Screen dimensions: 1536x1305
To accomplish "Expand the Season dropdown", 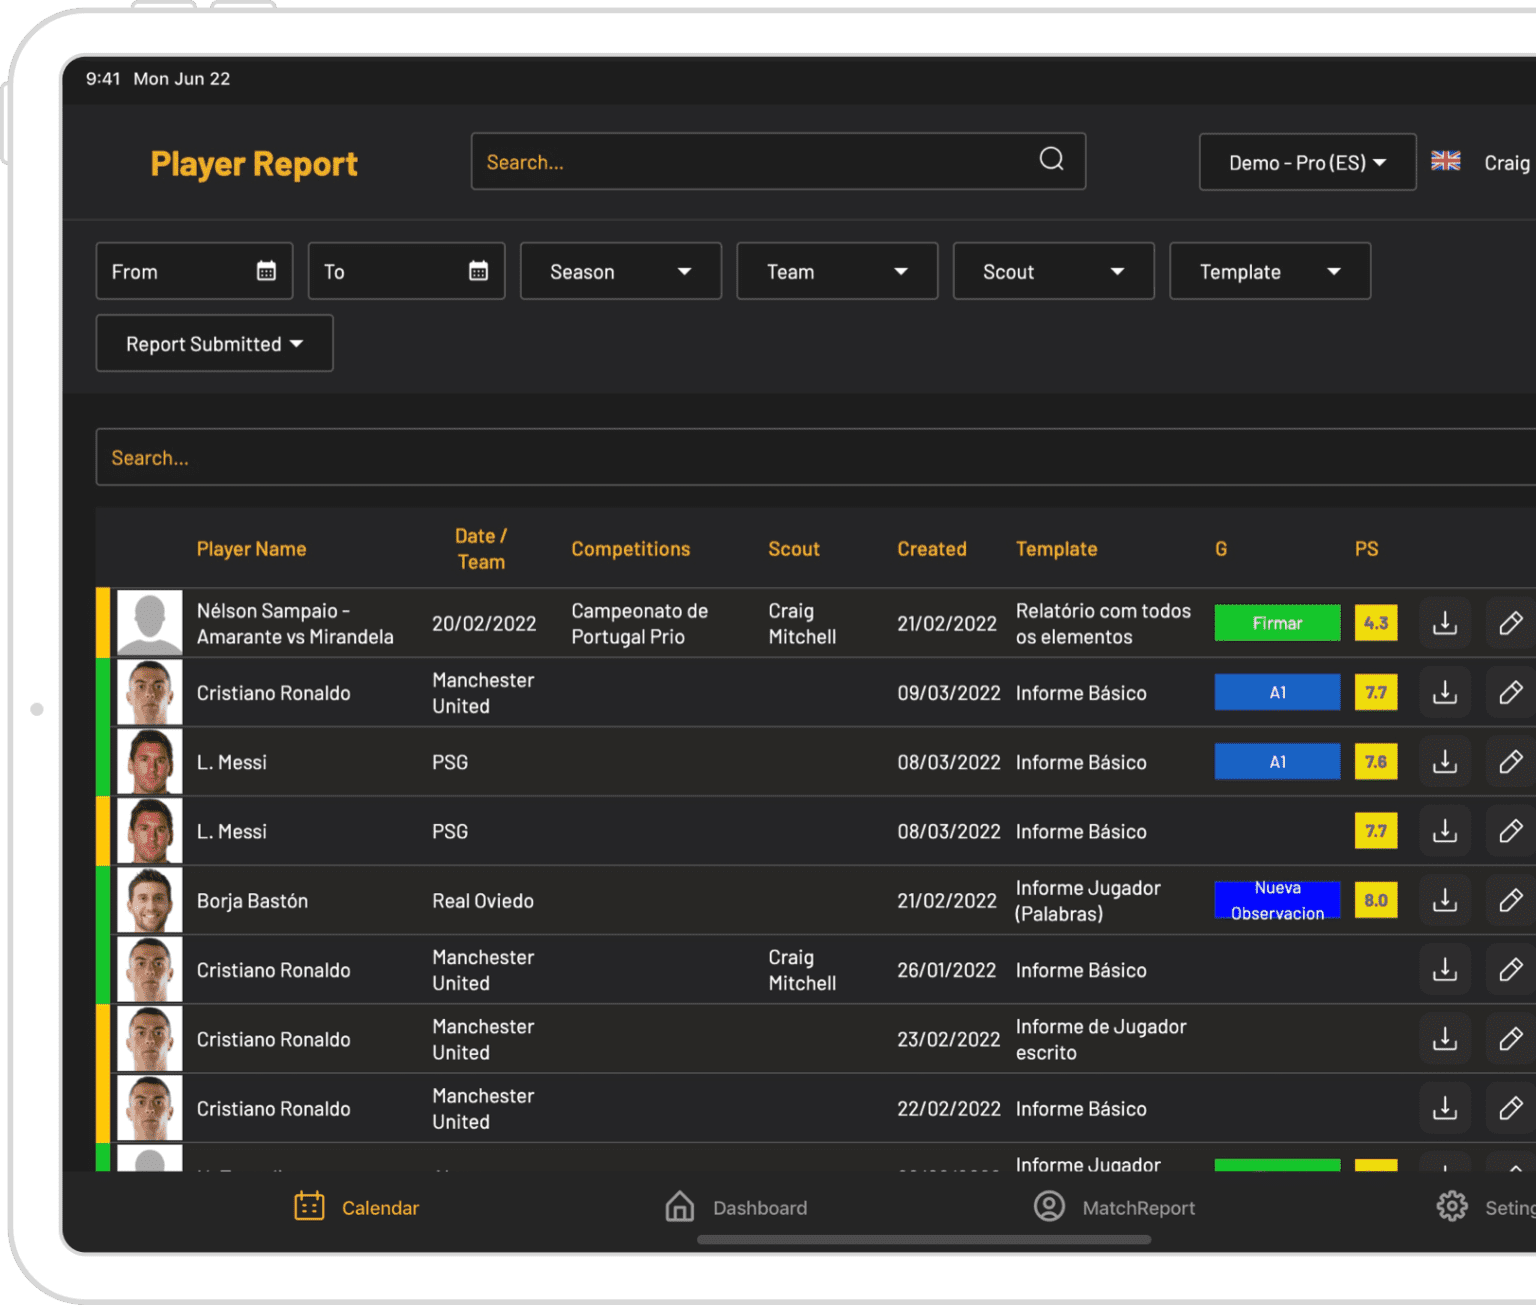I will click(x=620, y=270).
